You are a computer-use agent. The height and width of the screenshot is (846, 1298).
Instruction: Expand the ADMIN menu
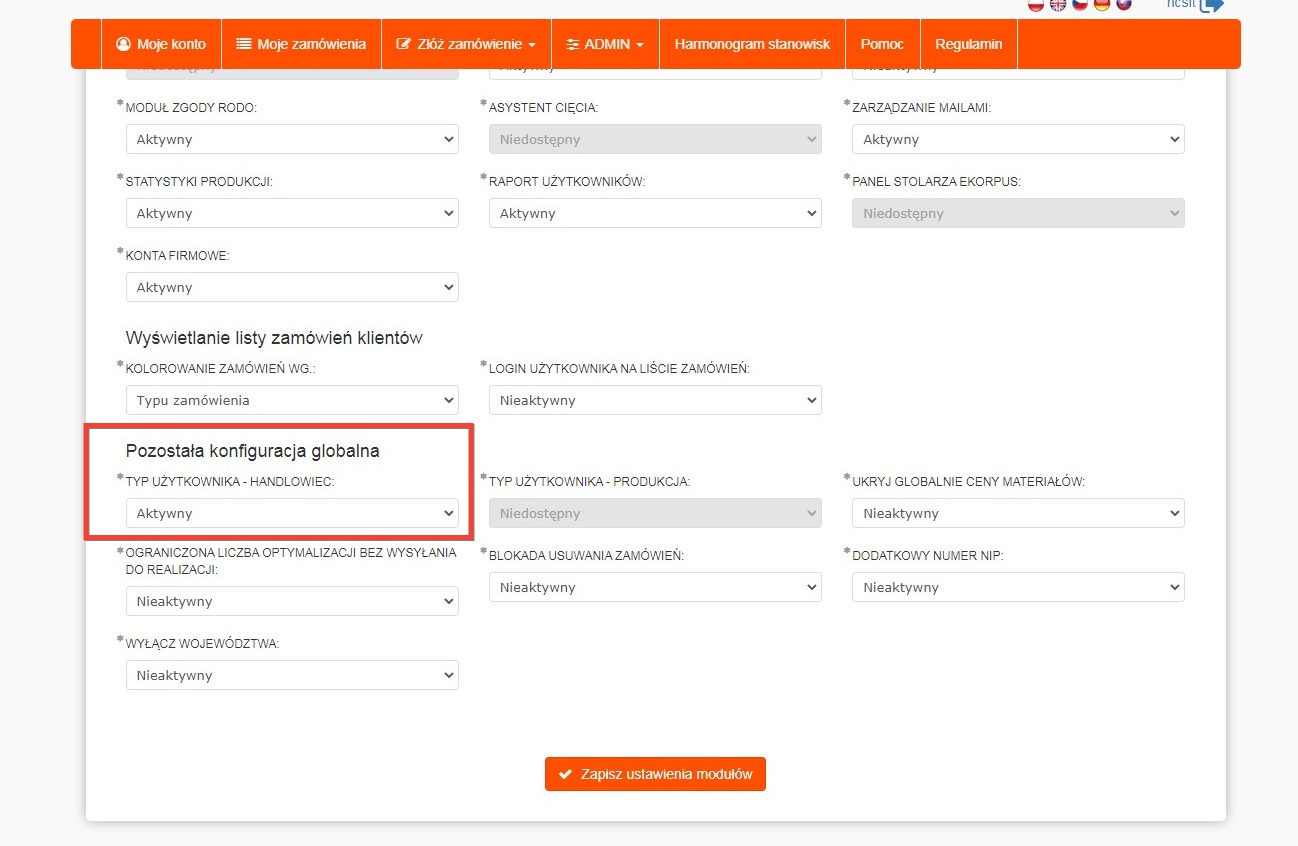tap(604, 44)
